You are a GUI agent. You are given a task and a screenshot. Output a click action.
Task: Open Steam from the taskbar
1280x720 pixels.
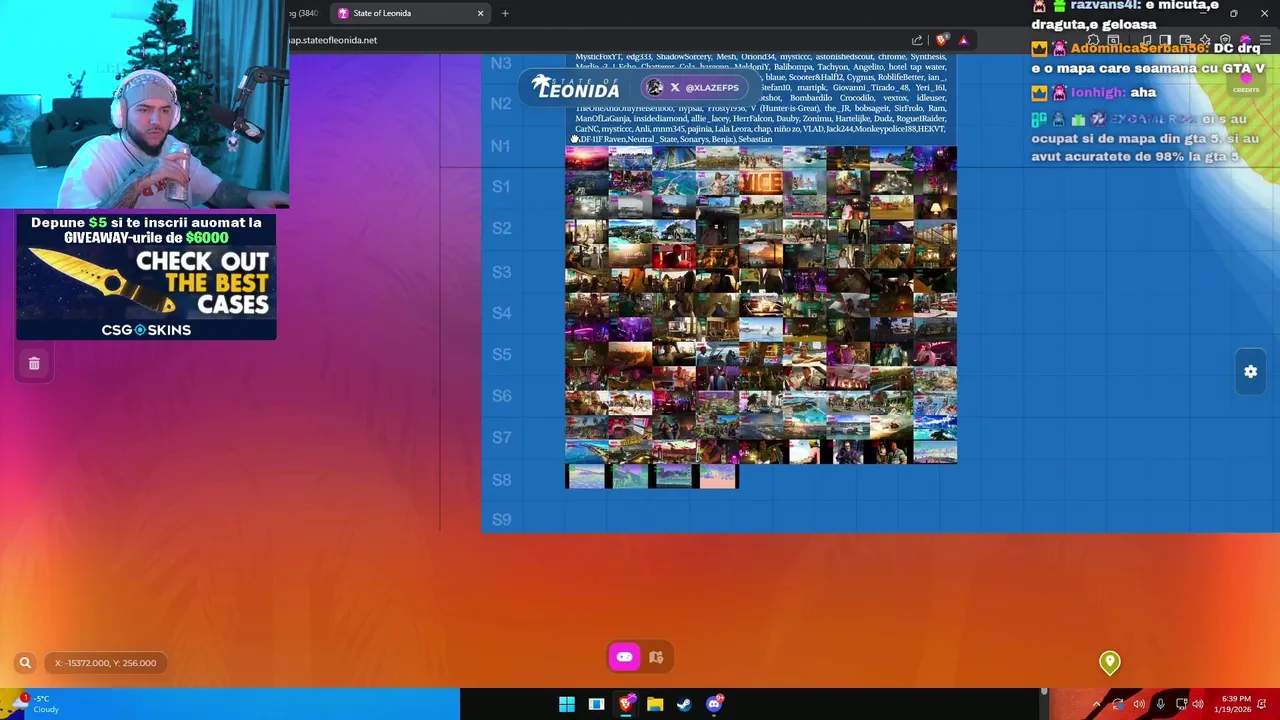click(684, 704)
